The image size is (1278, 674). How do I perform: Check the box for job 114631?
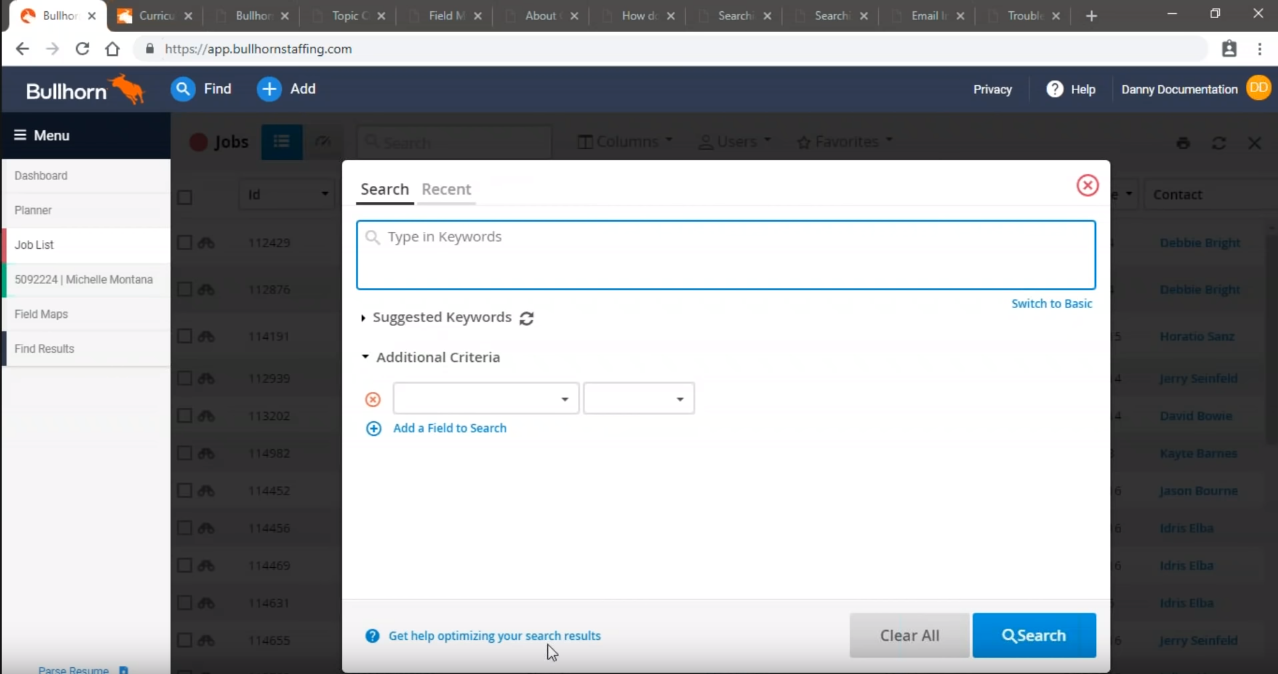[x=184, y=603]
